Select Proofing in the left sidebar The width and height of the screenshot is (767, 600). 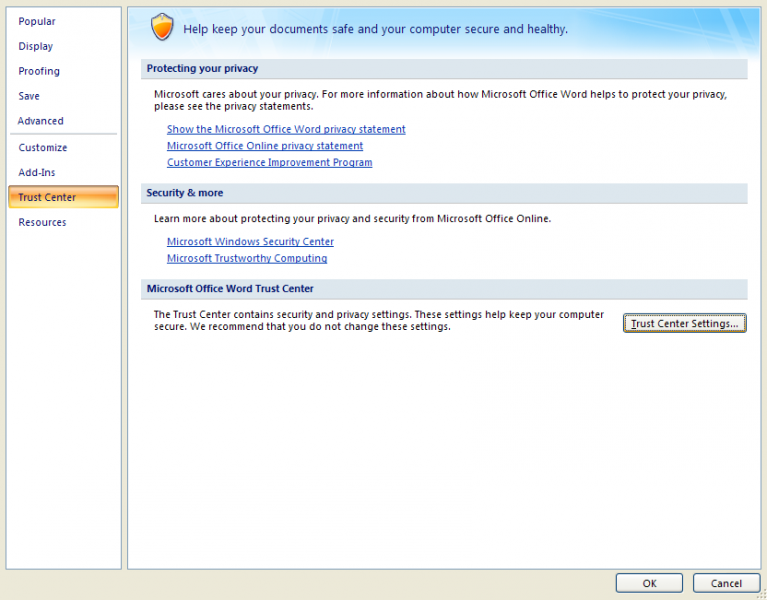[x=39, y=71]
